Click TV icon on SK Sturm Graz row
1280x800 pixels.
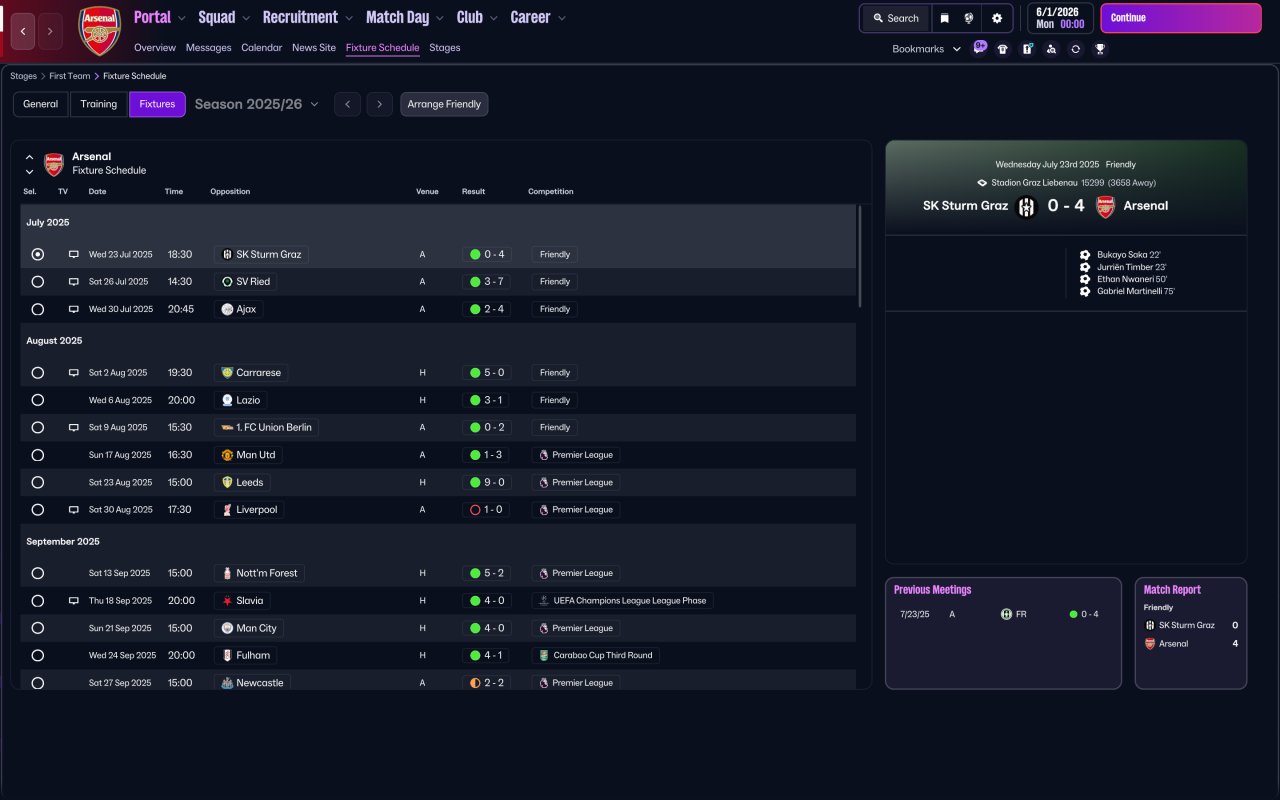[73, 254]
